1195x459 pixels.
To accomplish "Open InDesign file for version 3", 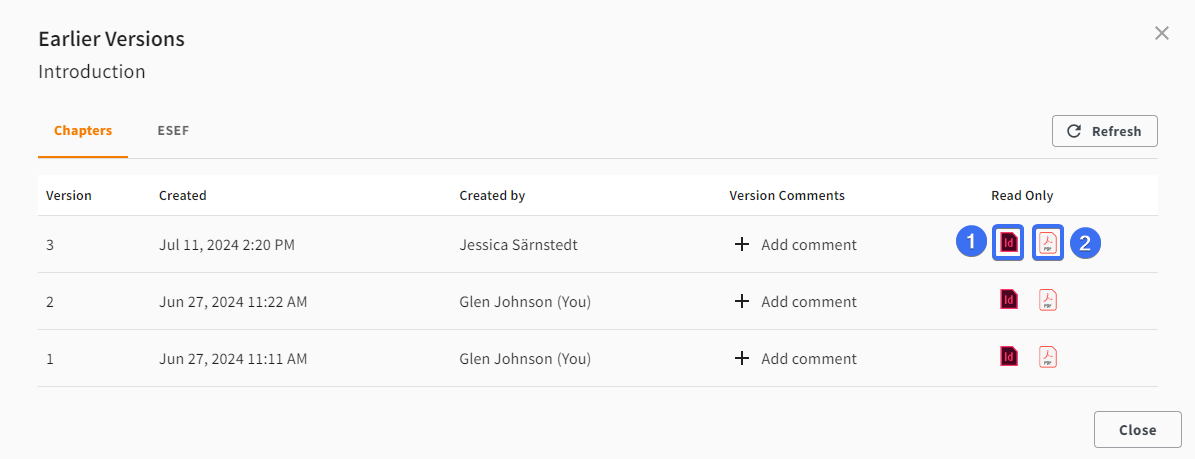I will 1009,243.
